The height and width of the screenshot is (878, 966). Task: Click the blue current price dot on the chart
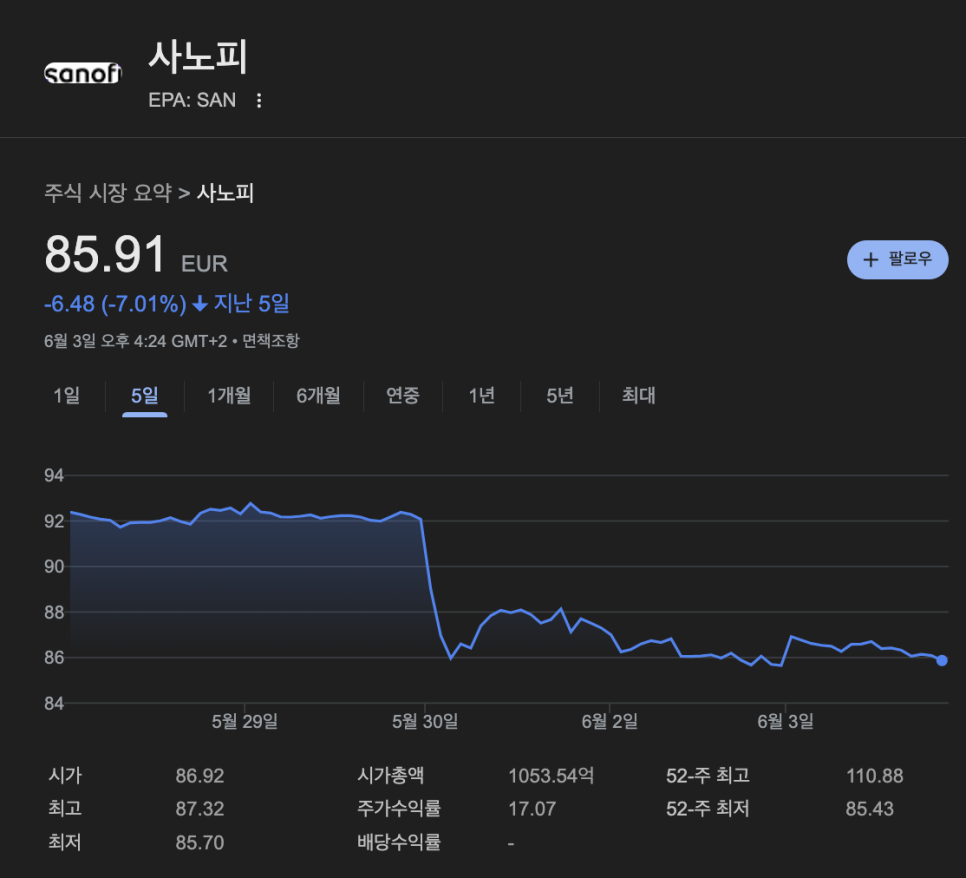pos(941,661)
